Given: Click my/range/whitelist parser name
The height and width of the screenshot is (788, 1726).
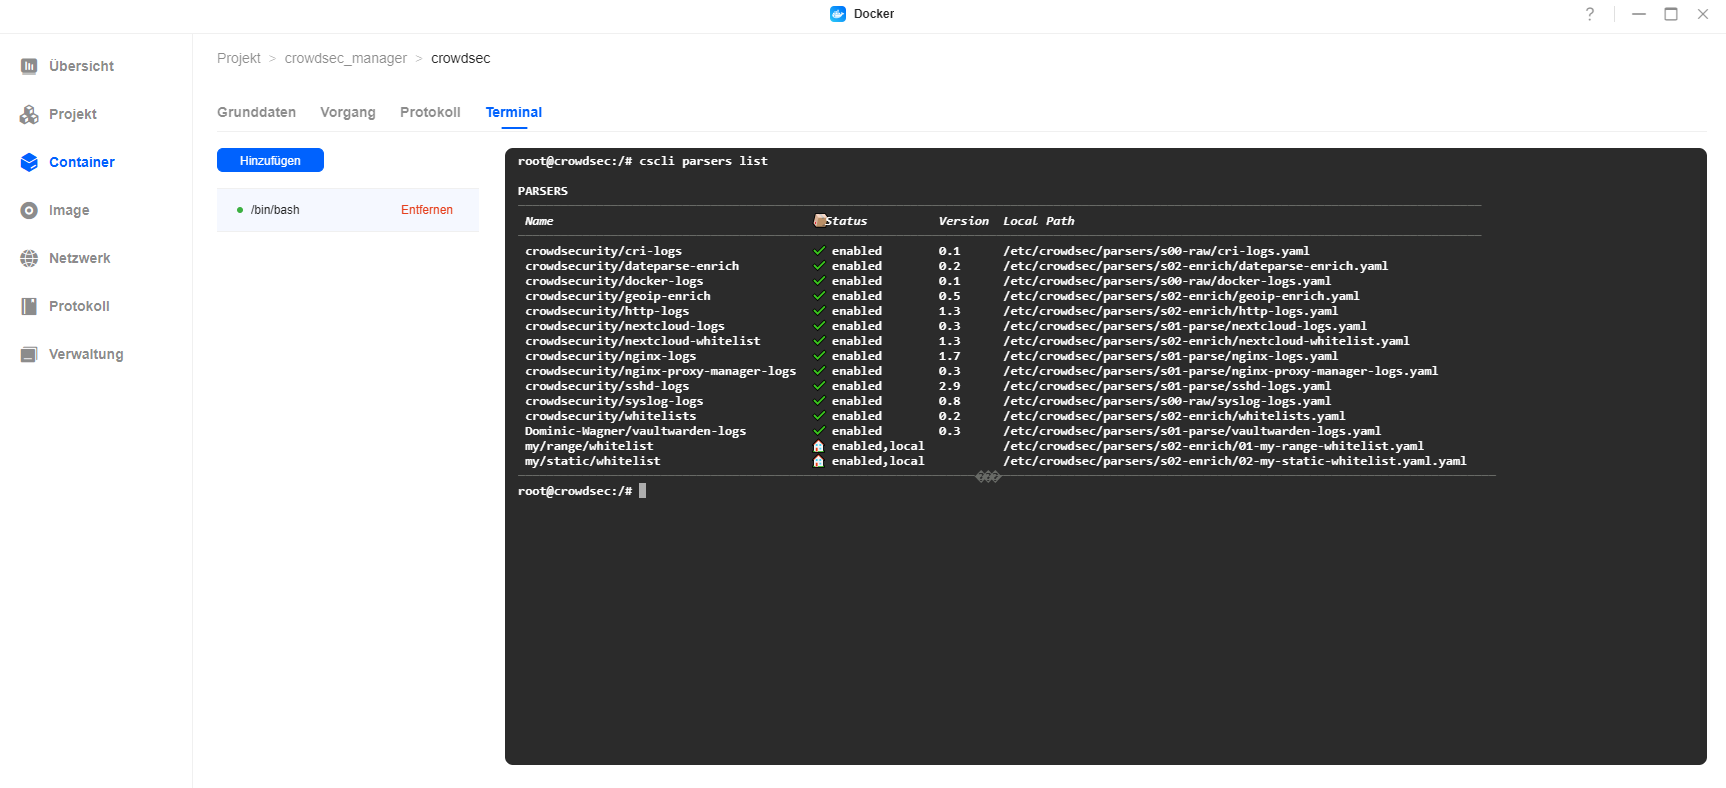Looking at the screenshot, I should coord(589,446).
